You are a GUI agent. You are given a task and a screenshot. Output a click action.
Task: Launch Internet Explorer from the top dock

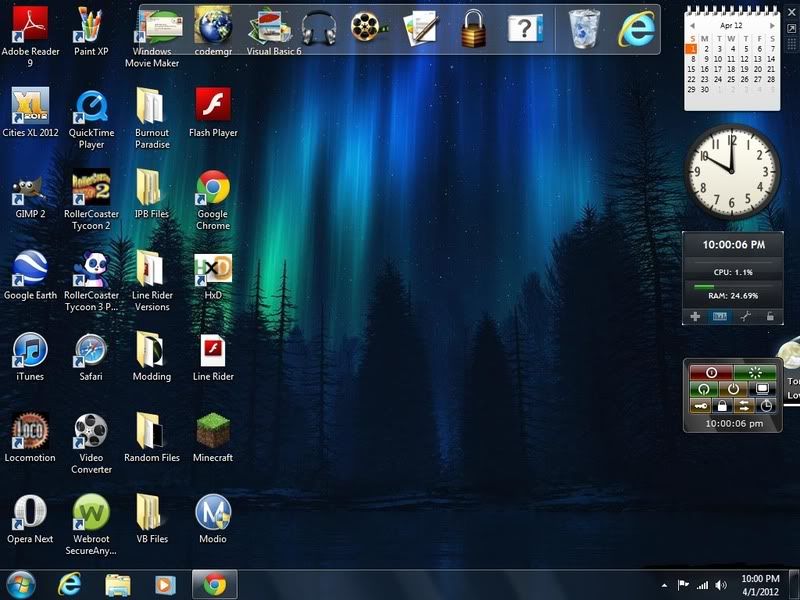coord(636,29)
